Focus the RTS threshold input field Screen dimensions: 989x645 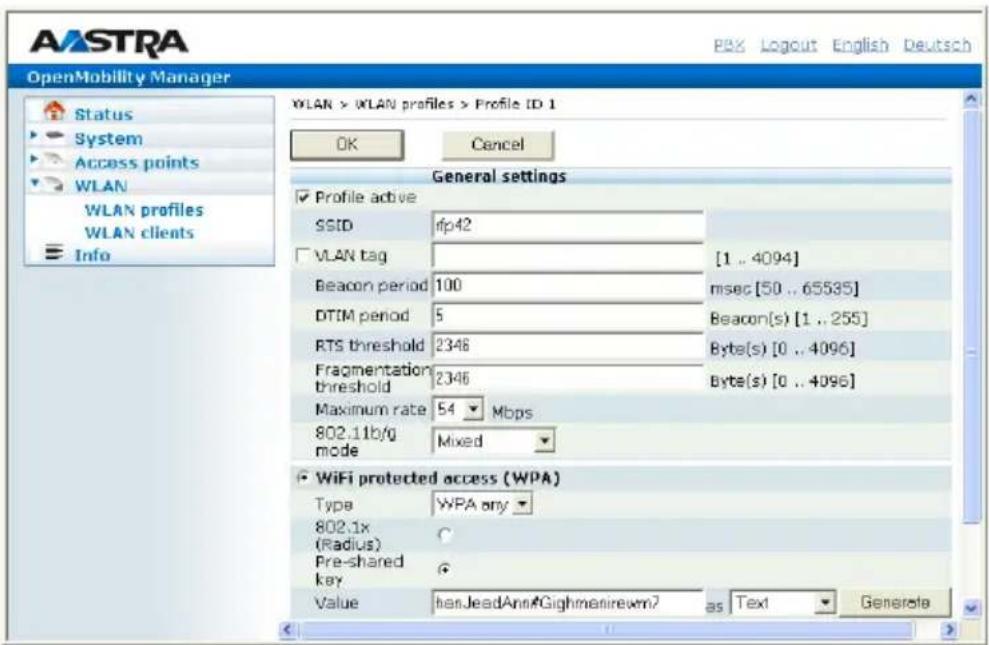[x=568, y=346]
